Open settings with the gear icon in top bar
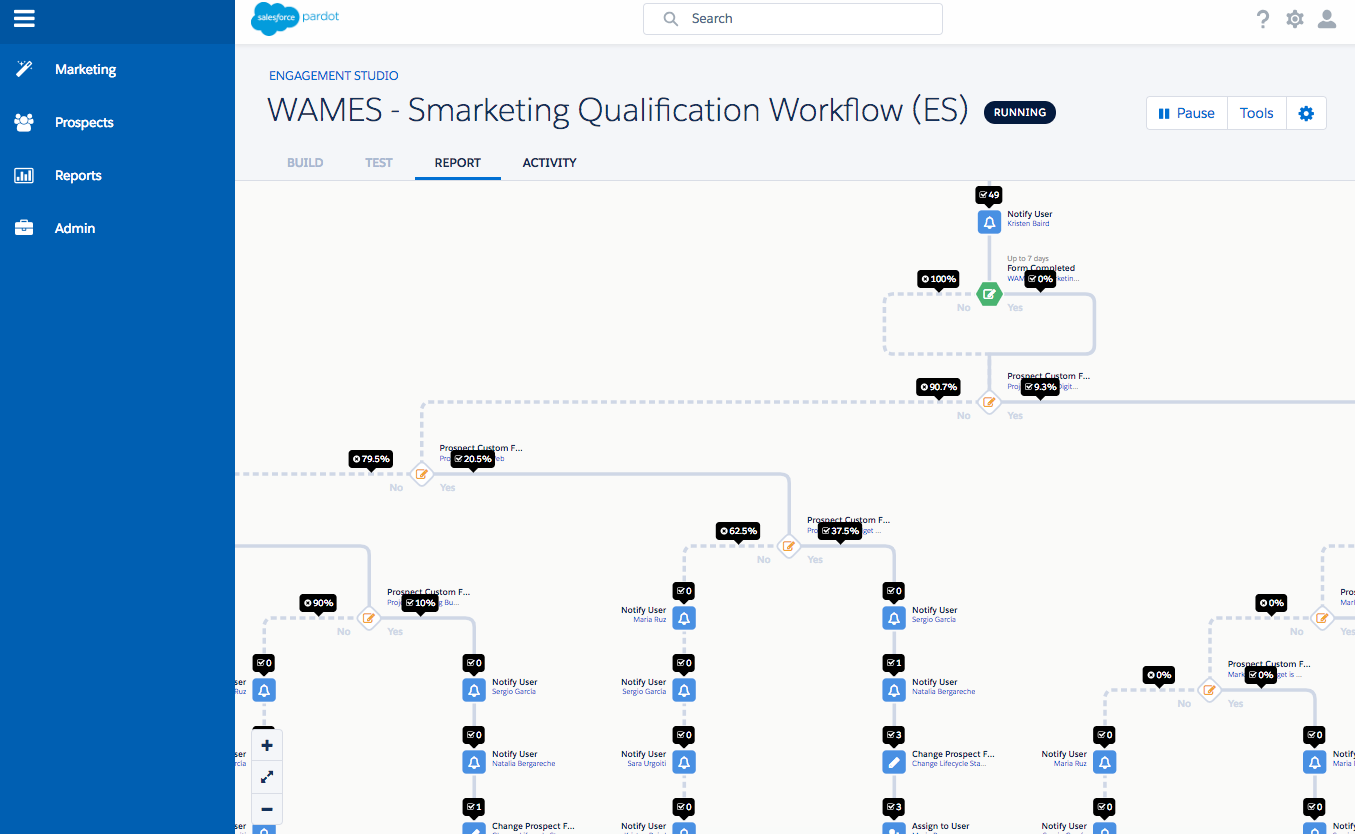The image size is (1355, 834). (1294, 19)
